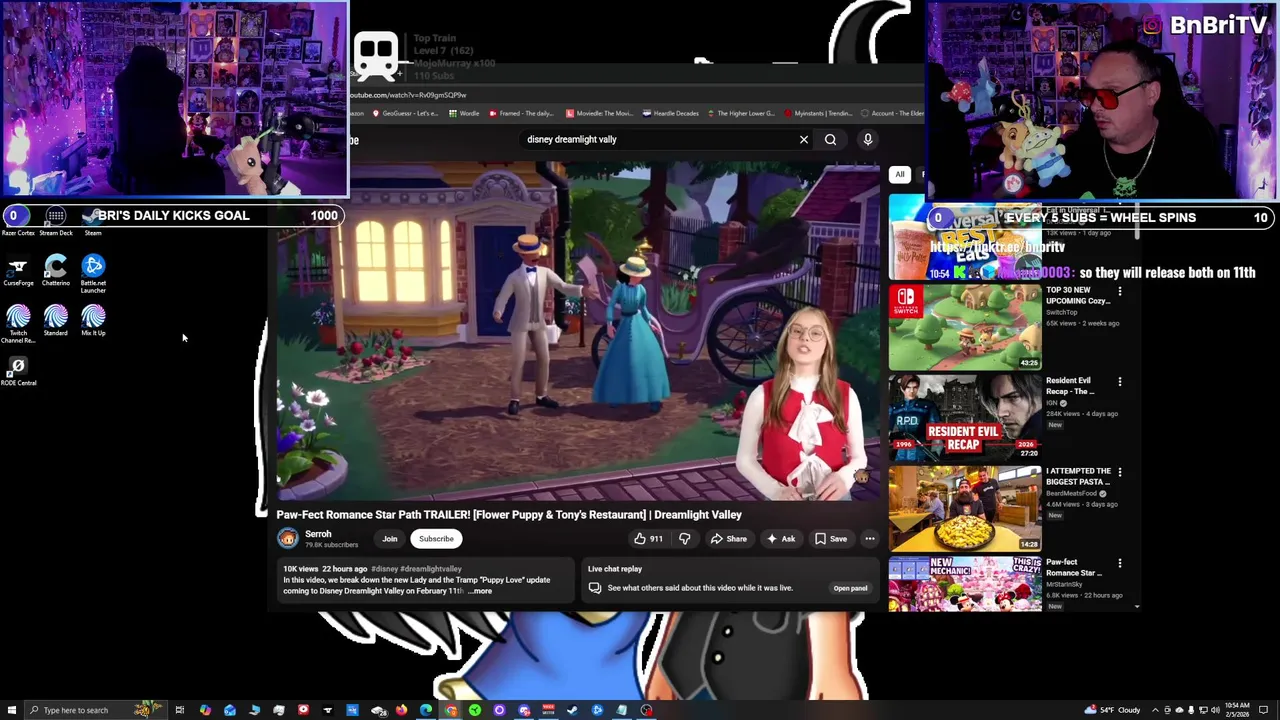Open the Wordle bookmark
1280x720 pixels.
(x=463, y=113)
